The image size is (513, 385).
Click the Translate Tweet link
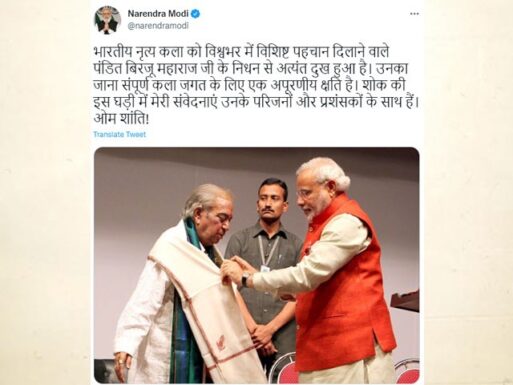pos(120,134)
